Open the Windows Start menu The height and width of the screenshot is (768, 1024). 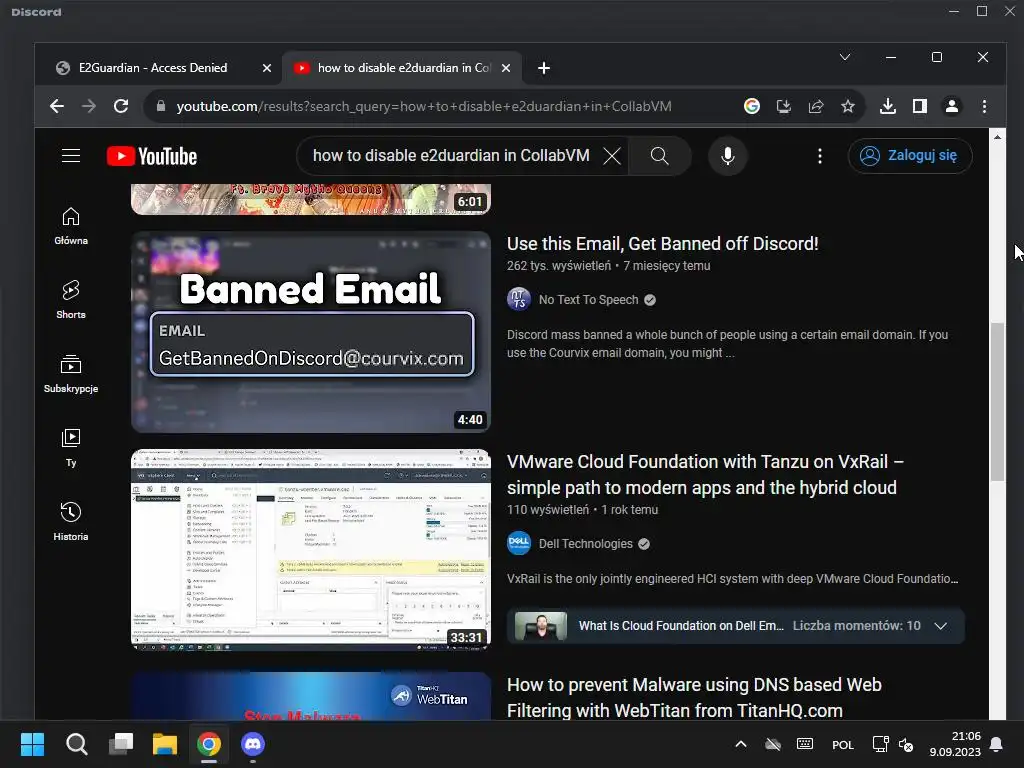click(x=32, y=744)
